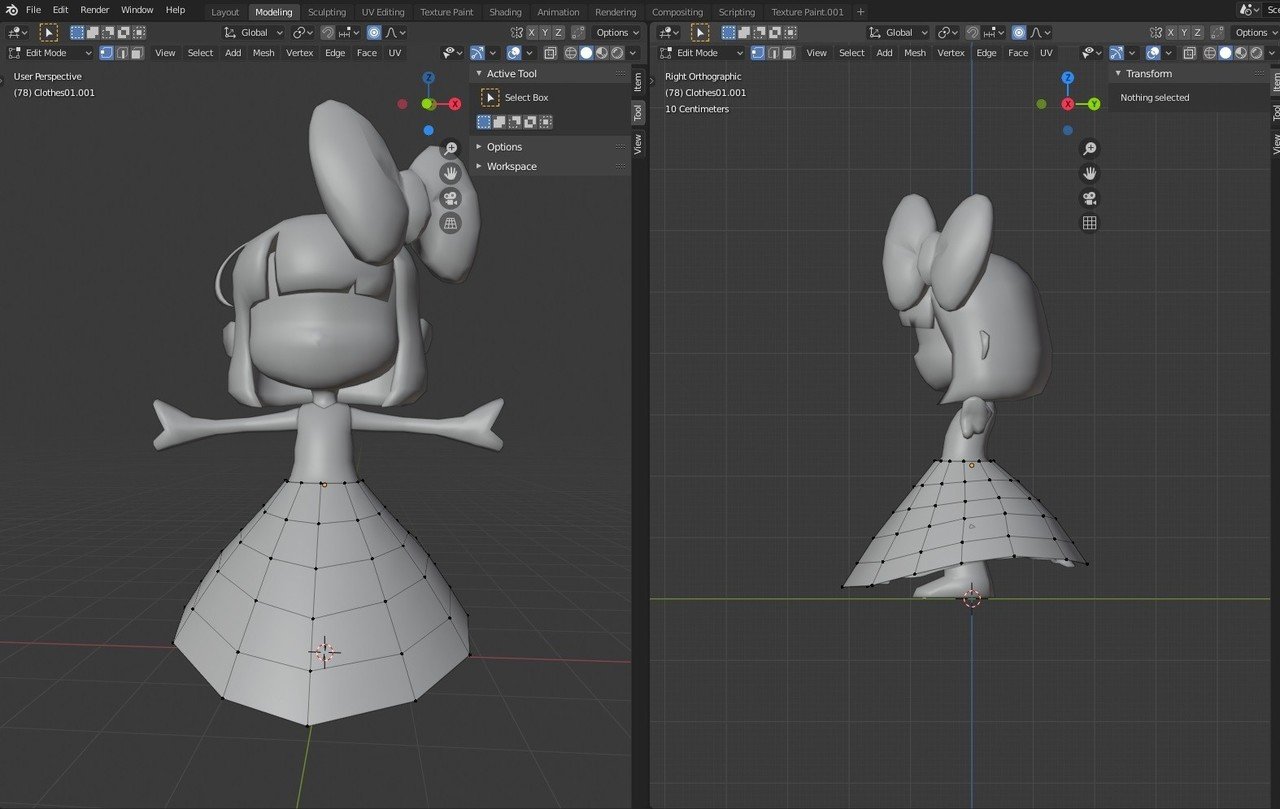Image resolution: width=1280 pixels, height=809 pixels.
Task: Switch to the Texture Paint workspace tab
Action: point(447,12)
